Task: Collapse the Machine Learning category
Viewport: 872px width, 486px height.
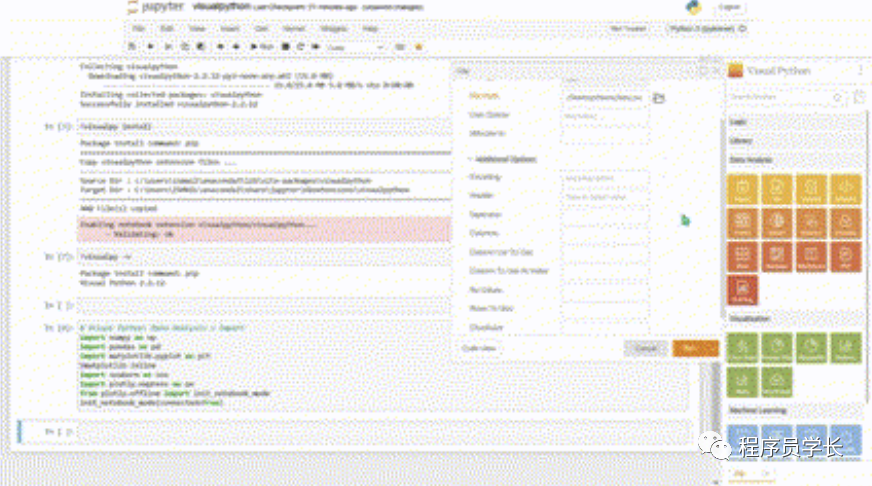Action: (795, 410)
